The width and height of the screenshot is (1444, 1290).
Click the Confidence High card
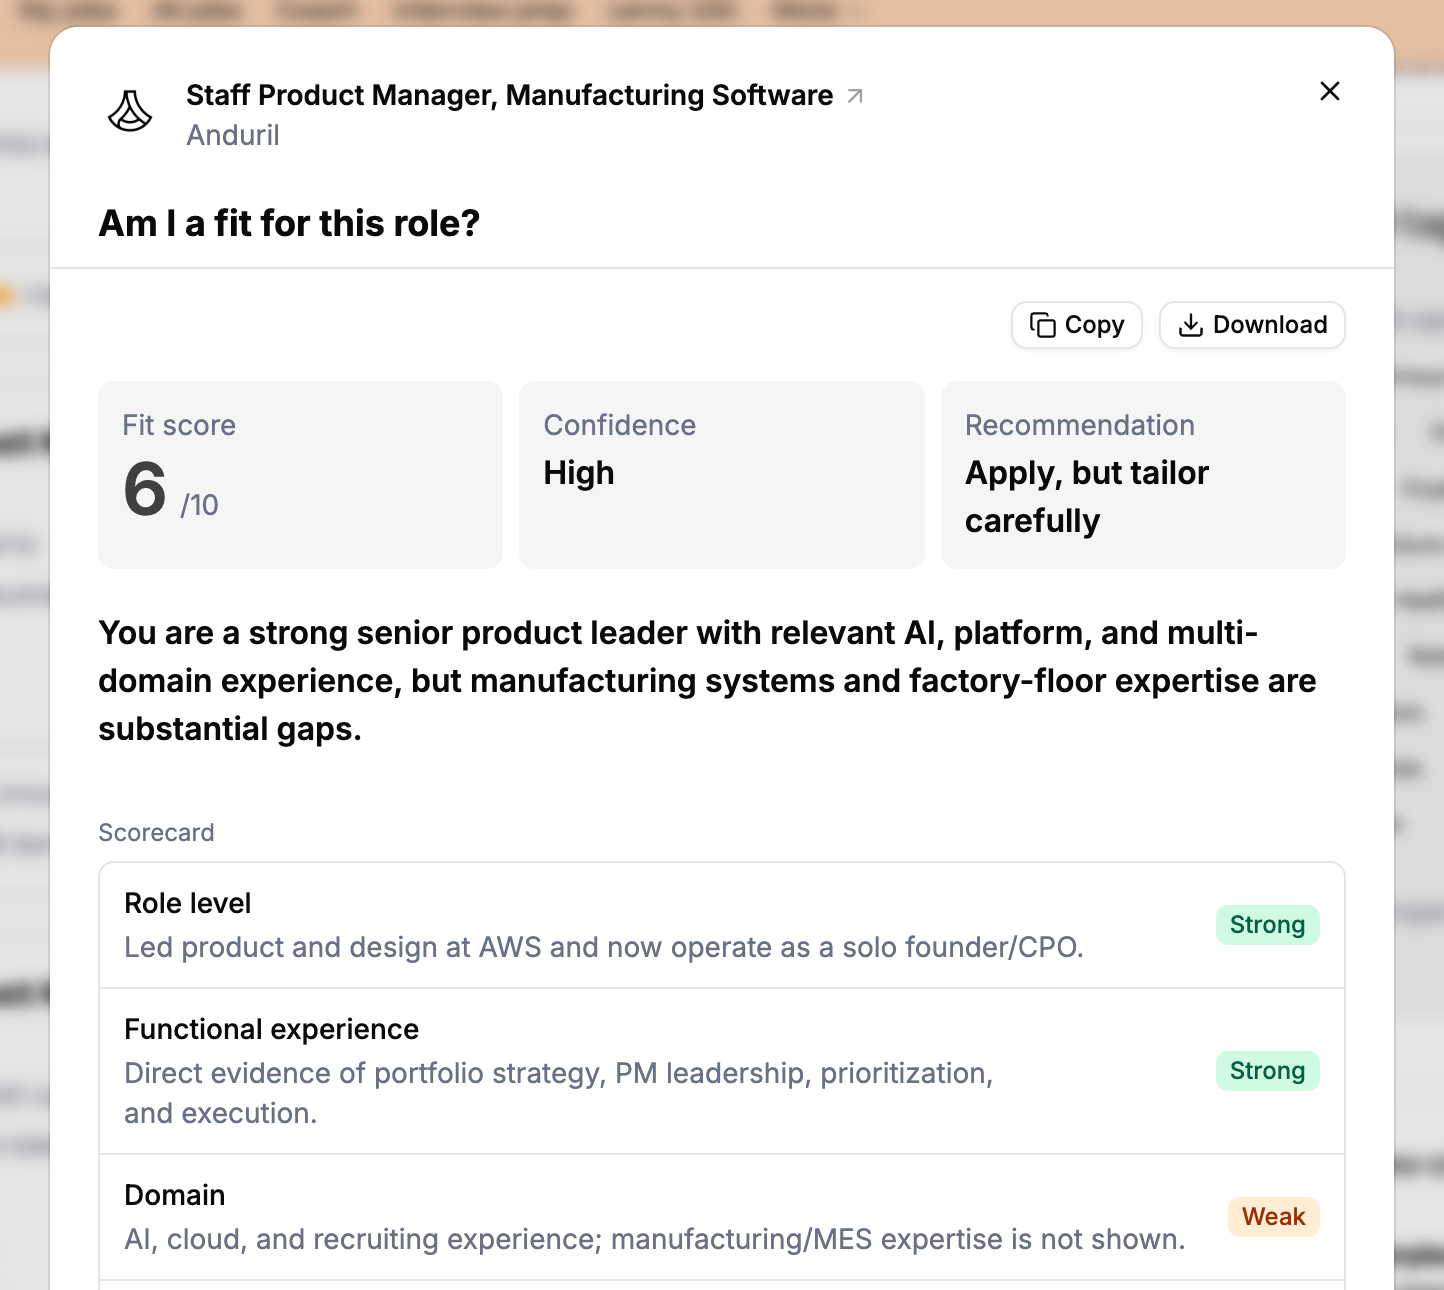pyautogui.click(x=721, y=475)
